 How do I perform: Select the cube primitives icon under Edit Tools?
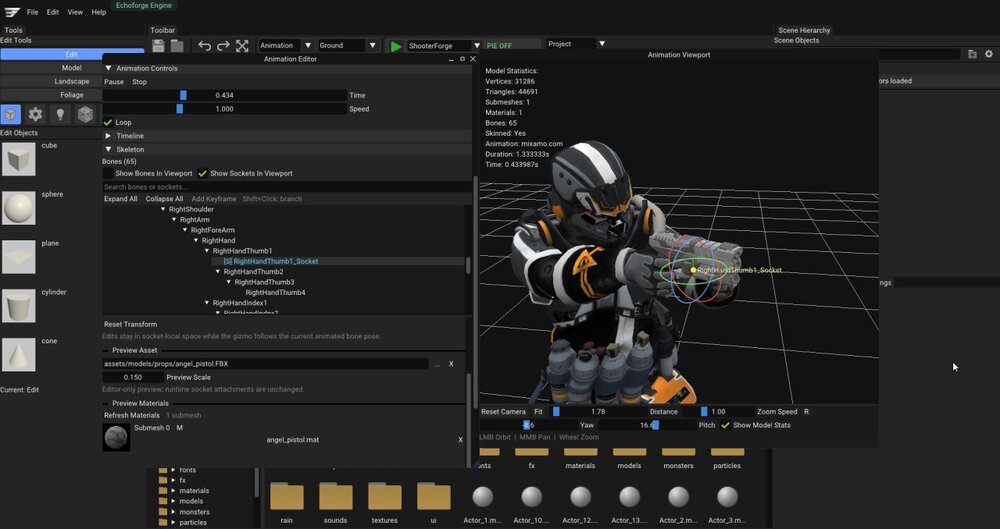coord(11,114)
